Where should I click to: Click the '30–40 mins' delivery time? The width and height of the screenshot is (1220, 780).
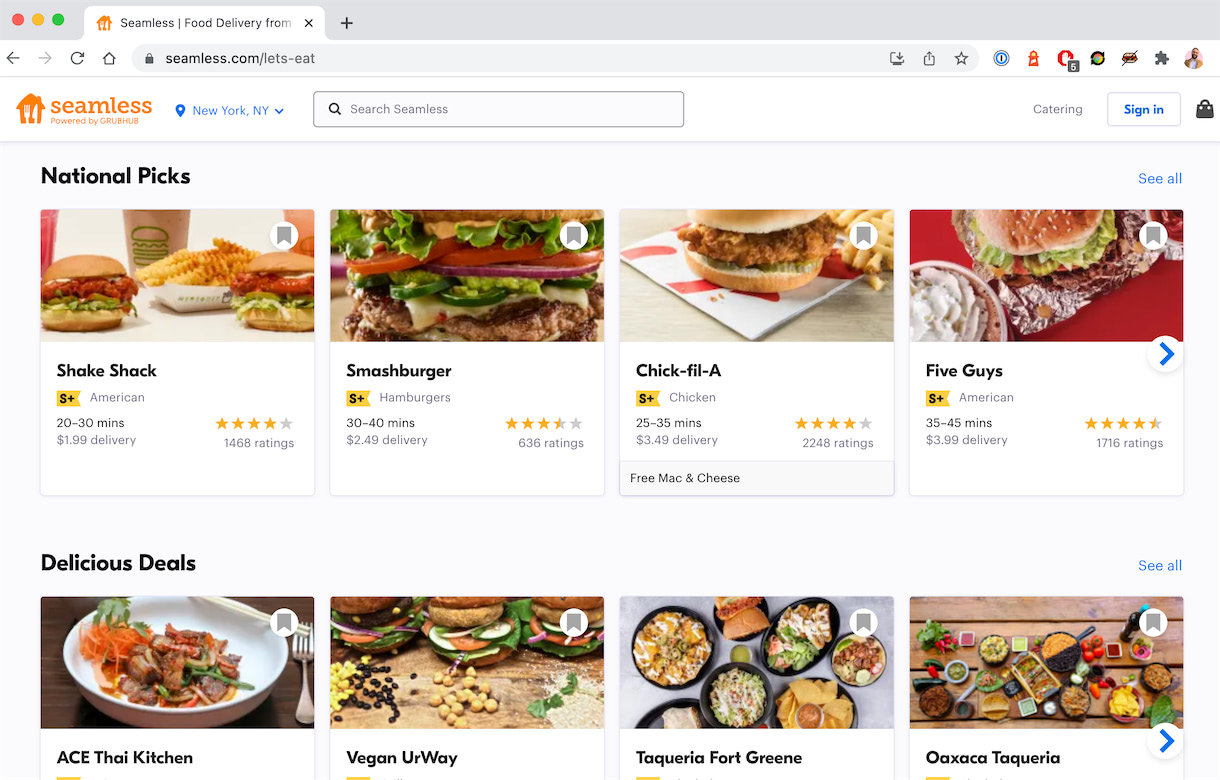coord(381,423)
